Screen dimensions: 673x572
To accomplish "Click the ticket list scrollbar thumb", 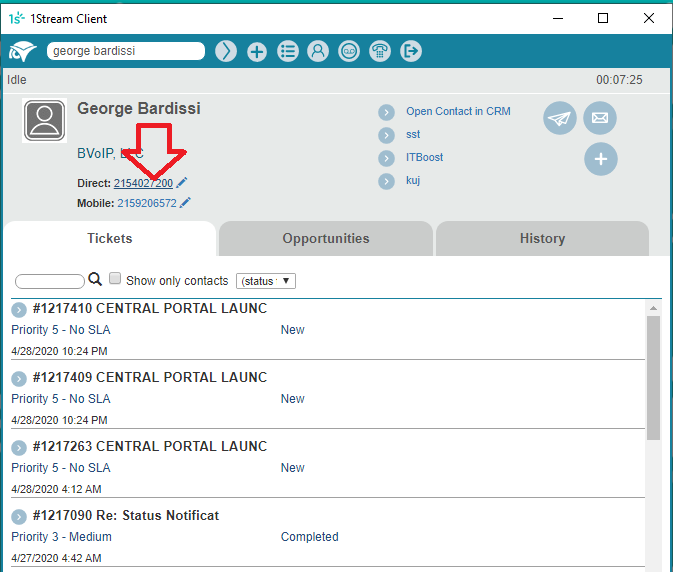I will coord(653,378).
